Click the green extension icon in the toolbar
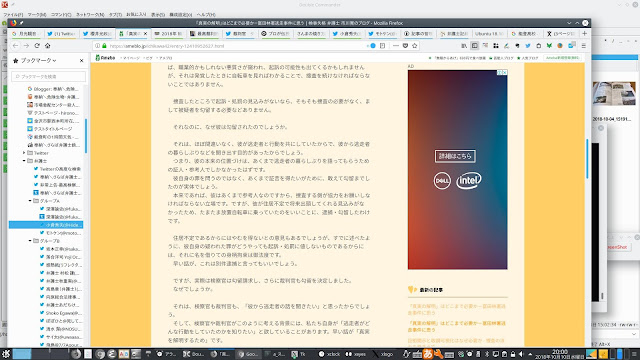640x360 pixels. (x=549, y=46)
